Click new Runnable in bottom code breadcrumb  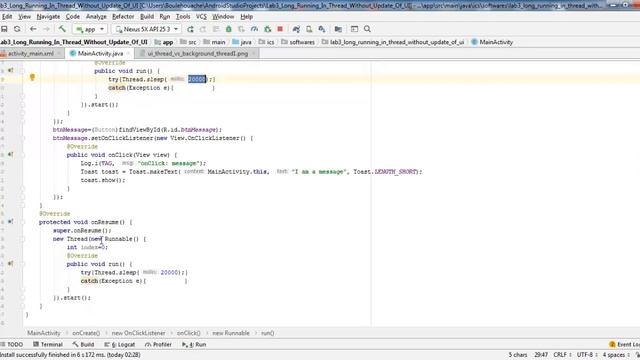point(231,333)
